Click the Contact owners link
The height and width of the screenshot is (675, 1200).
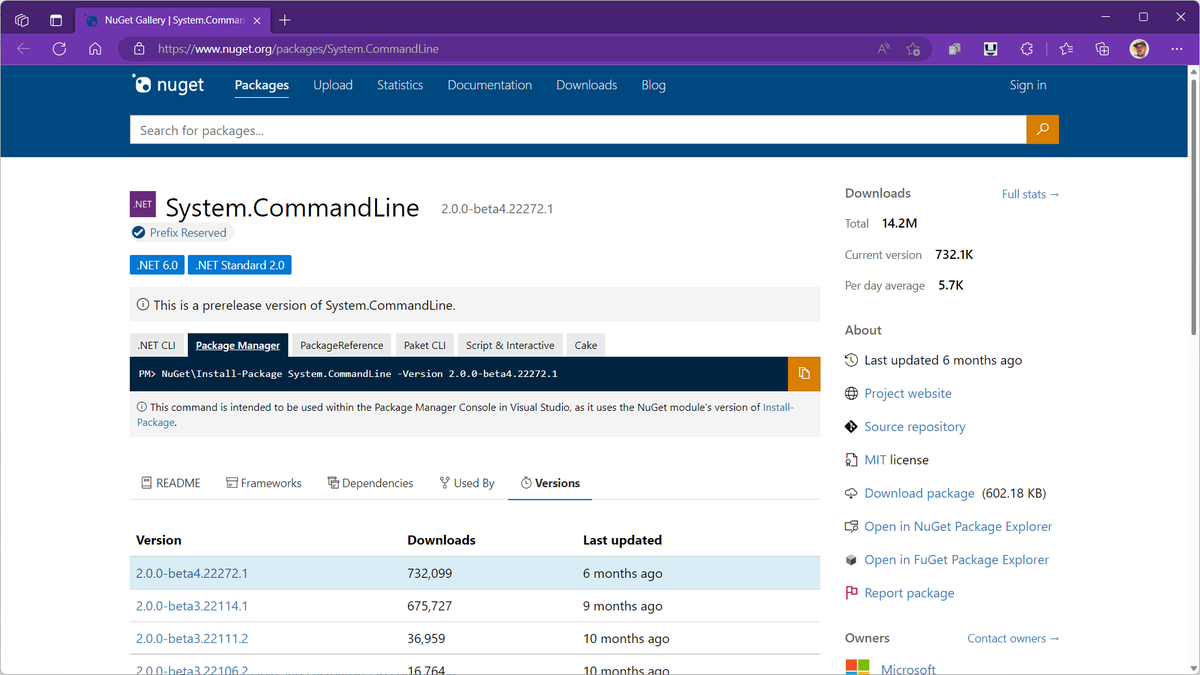pyautogui.click(x=1014, y=638)
